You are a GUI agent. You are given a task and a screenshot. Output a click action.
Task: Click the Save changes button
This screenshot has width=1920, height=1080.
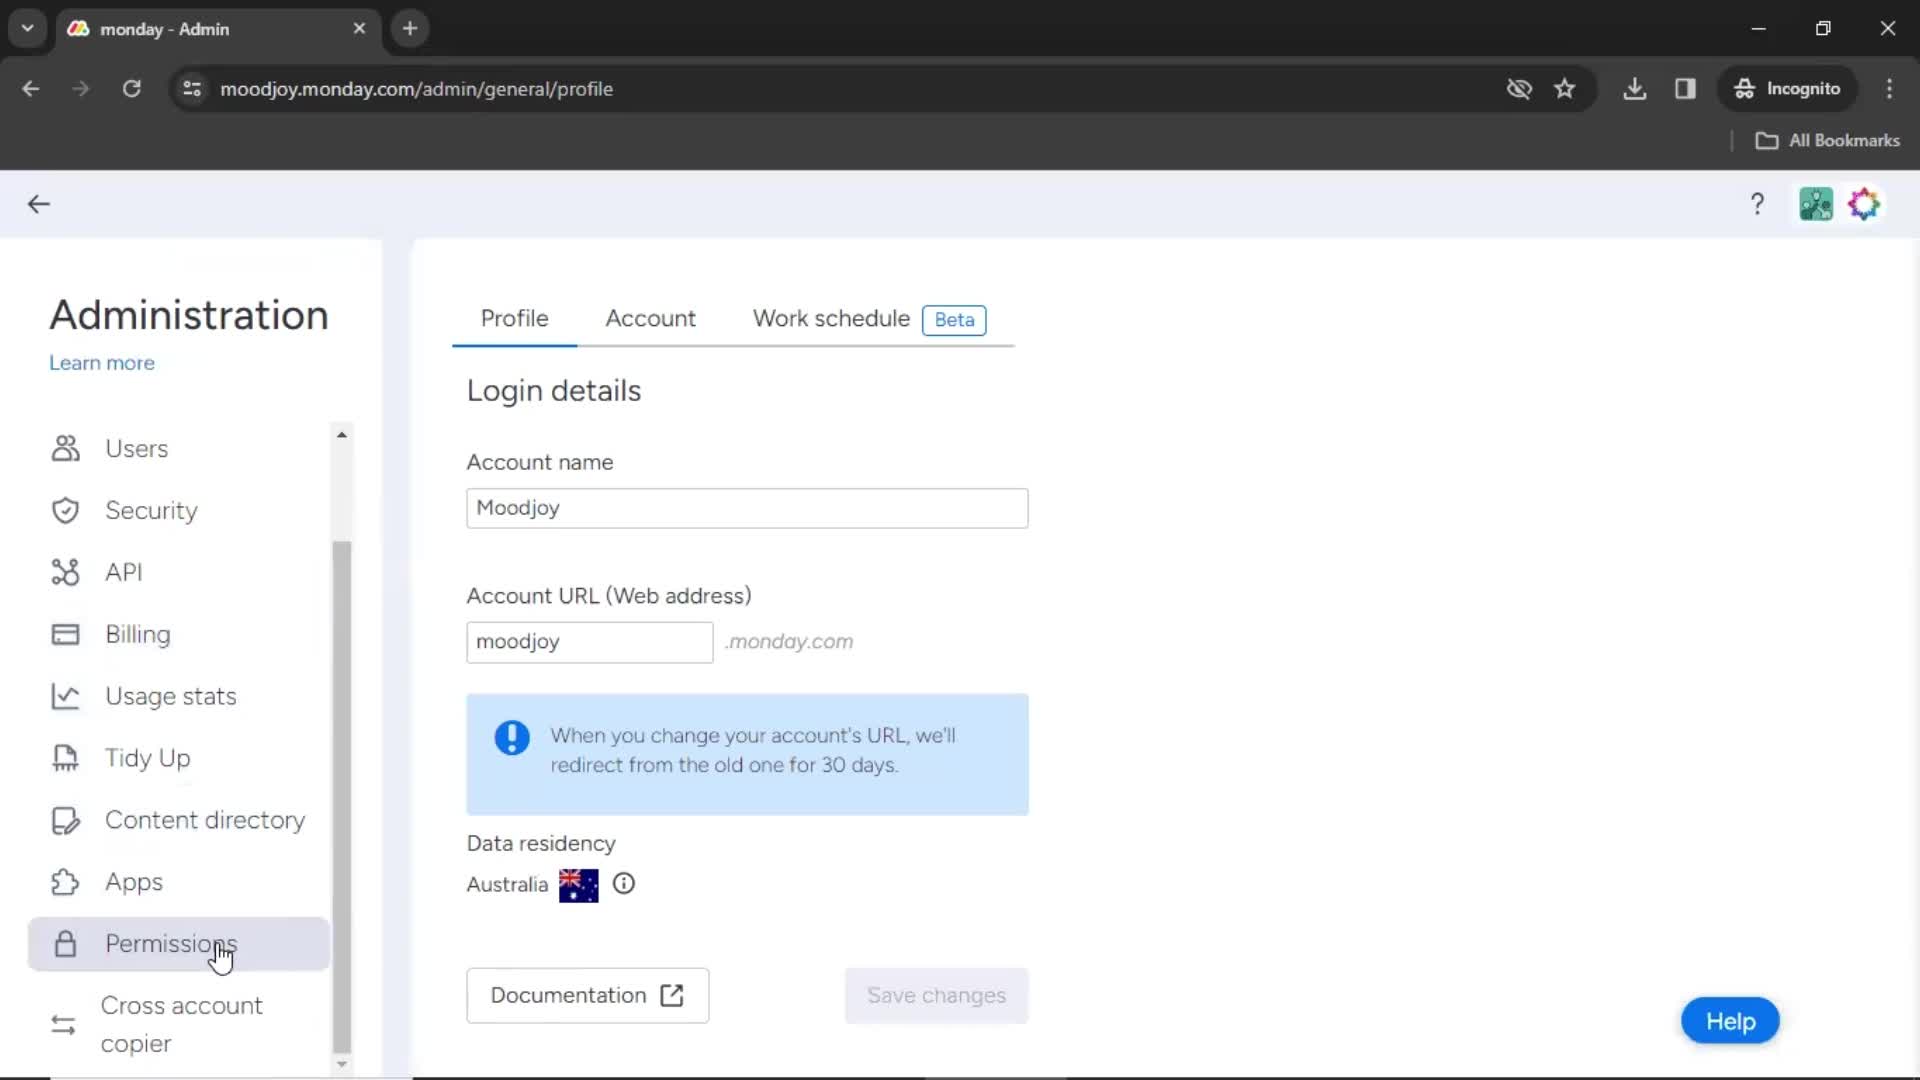click(x=936, y=996)
